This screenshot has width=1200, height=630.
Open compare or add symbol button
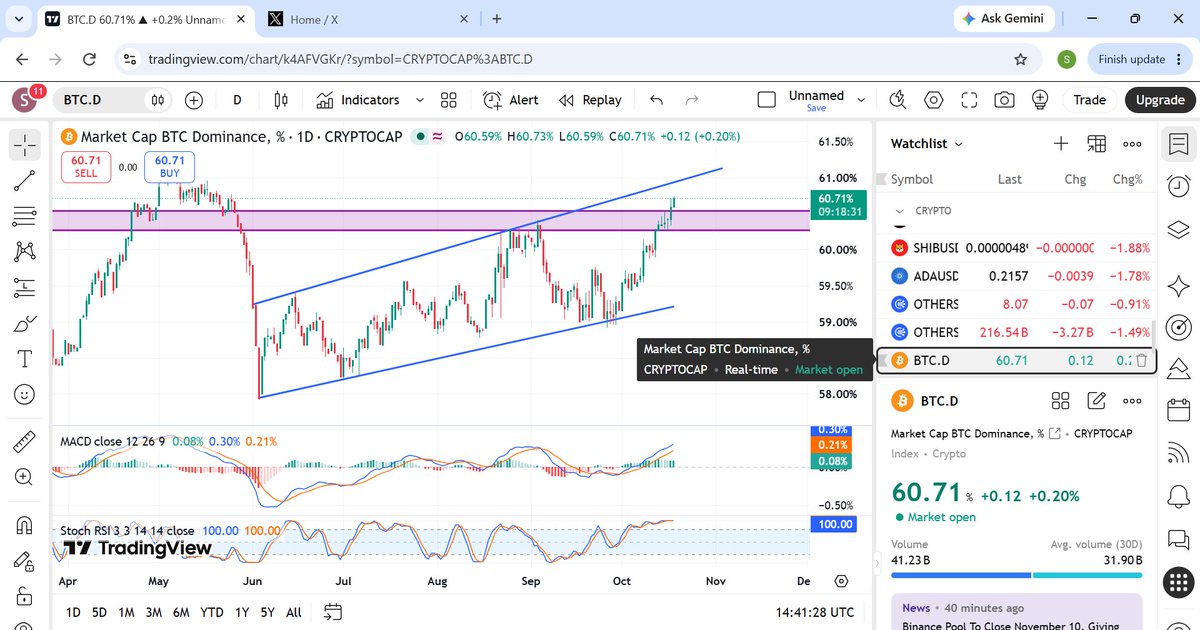tap(193, 100)
